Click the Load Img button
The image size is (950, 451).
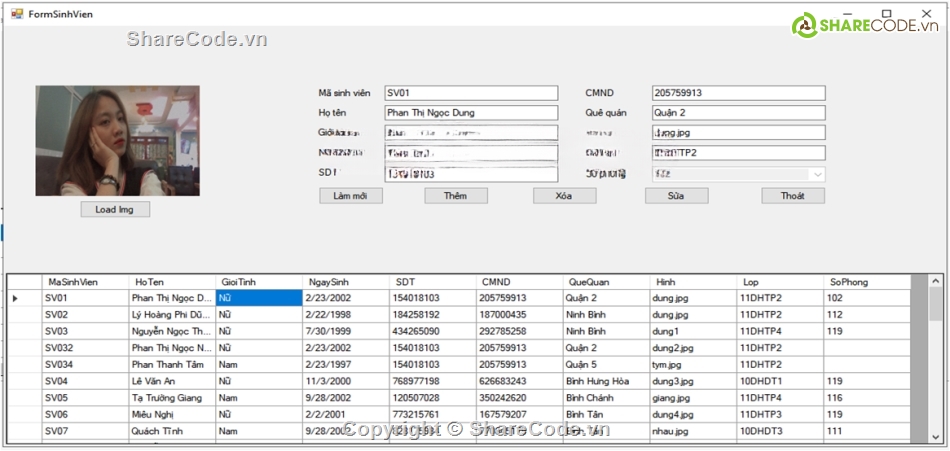(115, 209)
